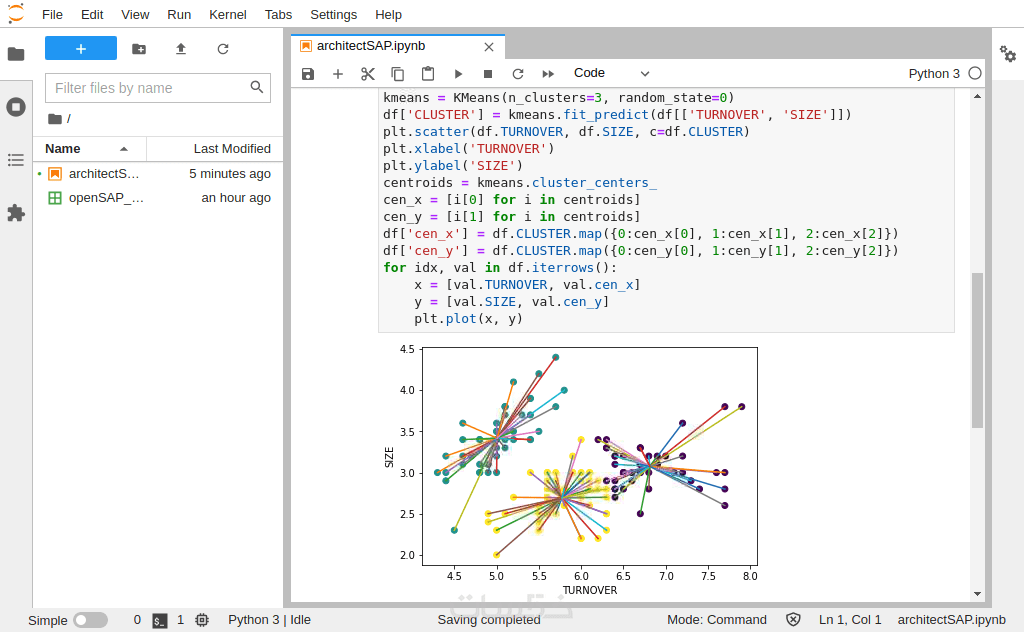Paste cell from clipboard
This screenshot has height=632, width=1024.
point(428,74)
